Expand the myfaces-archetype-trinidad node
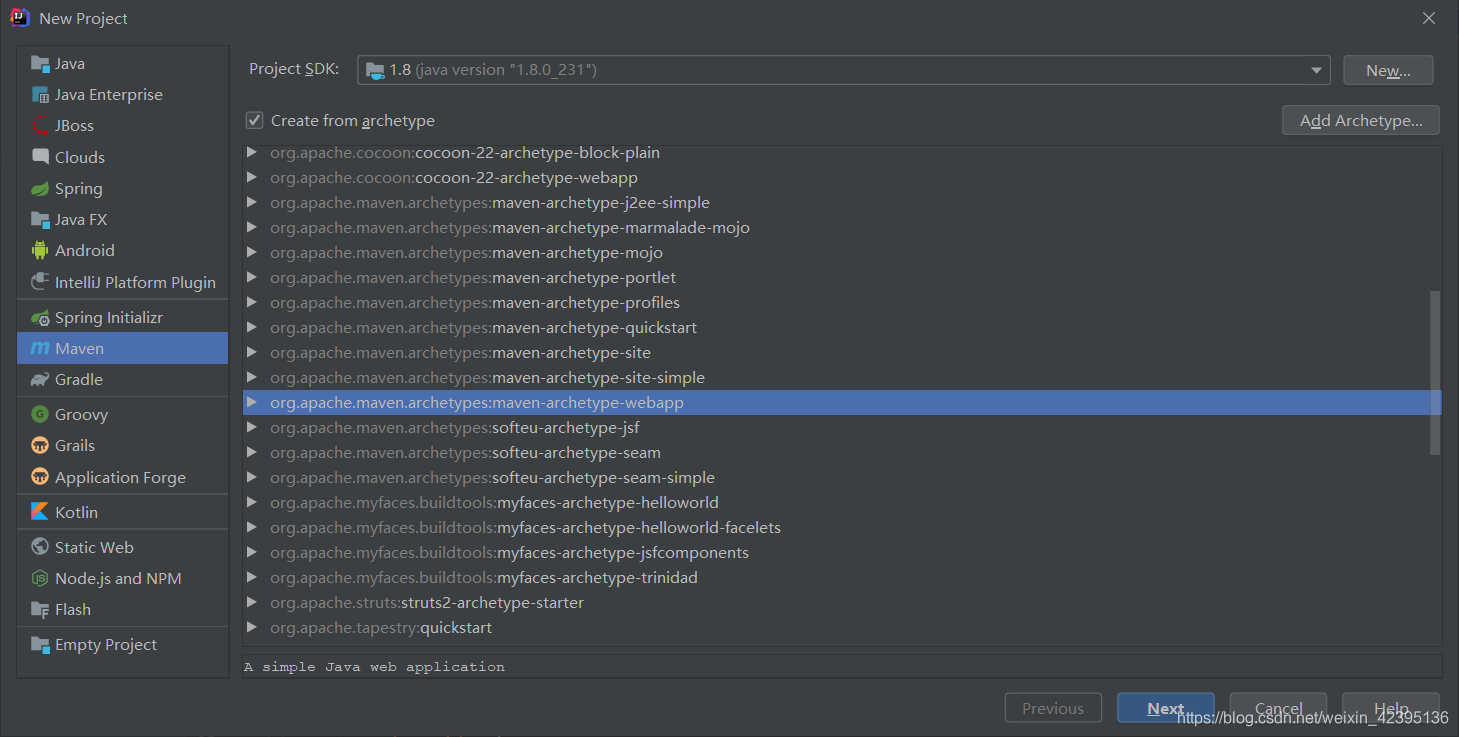Image resolution: width=1459 pixels, height=737 pixels. coord(252,578)
